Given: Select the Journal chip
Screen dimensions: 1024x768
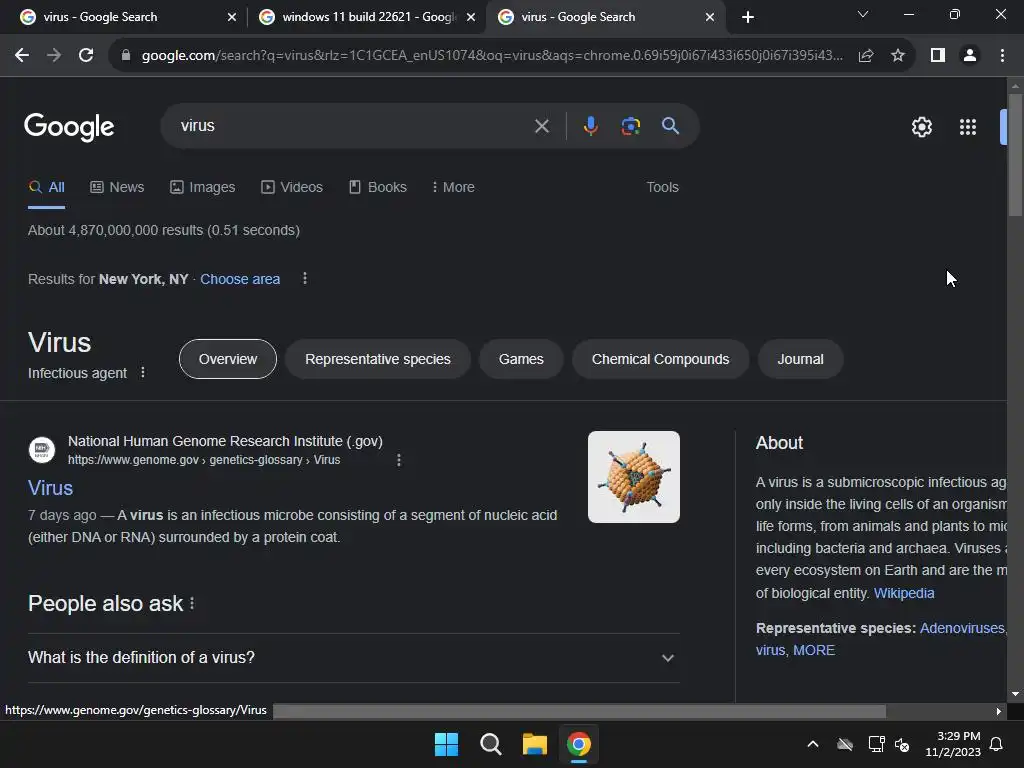Looking at the screenshot, I should pyautogui.click(x=800, y=359).
